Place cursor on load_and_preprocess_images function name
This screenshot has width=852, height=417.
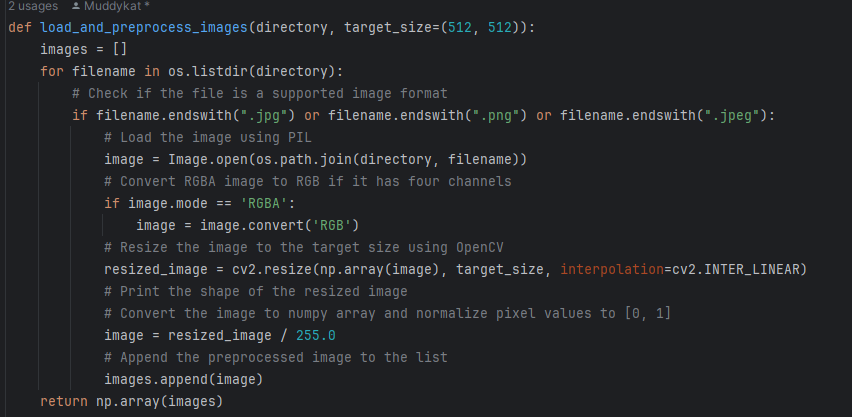(x=144, y=28)
